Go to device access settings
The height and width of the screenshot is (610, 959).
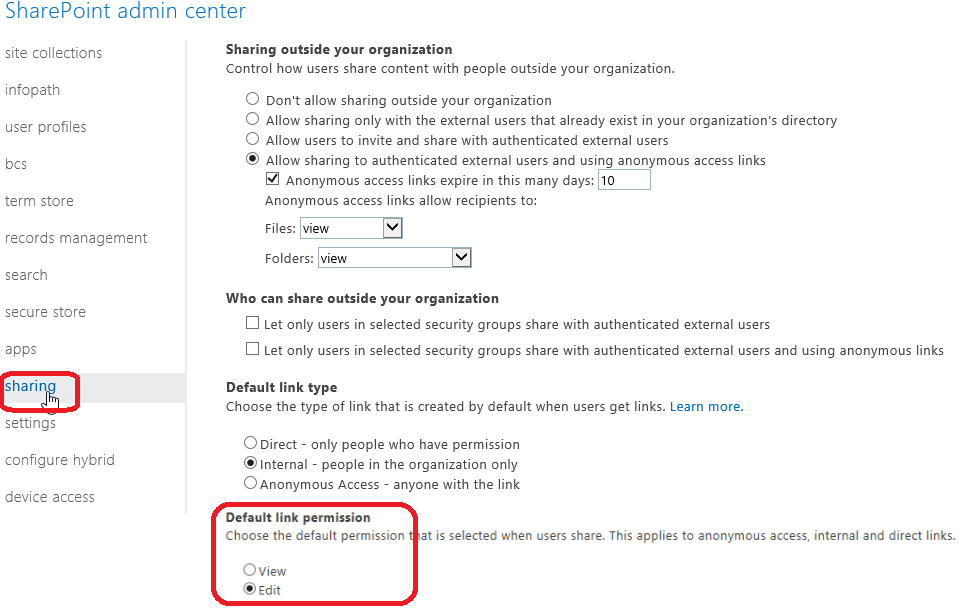pos(50,497)
